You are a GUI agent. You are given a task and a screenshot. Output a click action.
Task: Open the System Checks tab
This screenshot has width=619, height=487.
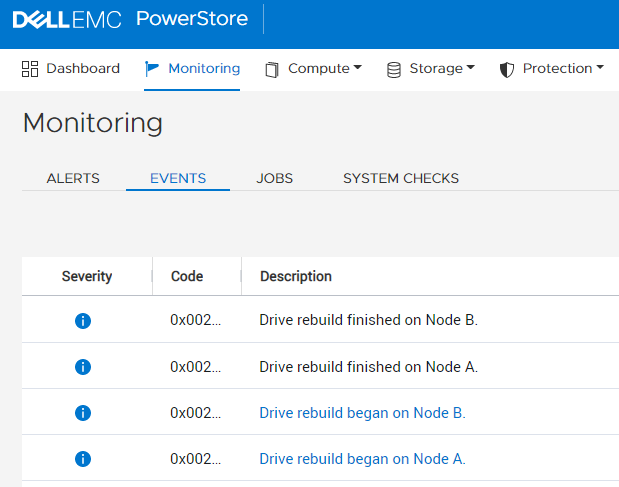pyautogui.click(x=400, y=179)
